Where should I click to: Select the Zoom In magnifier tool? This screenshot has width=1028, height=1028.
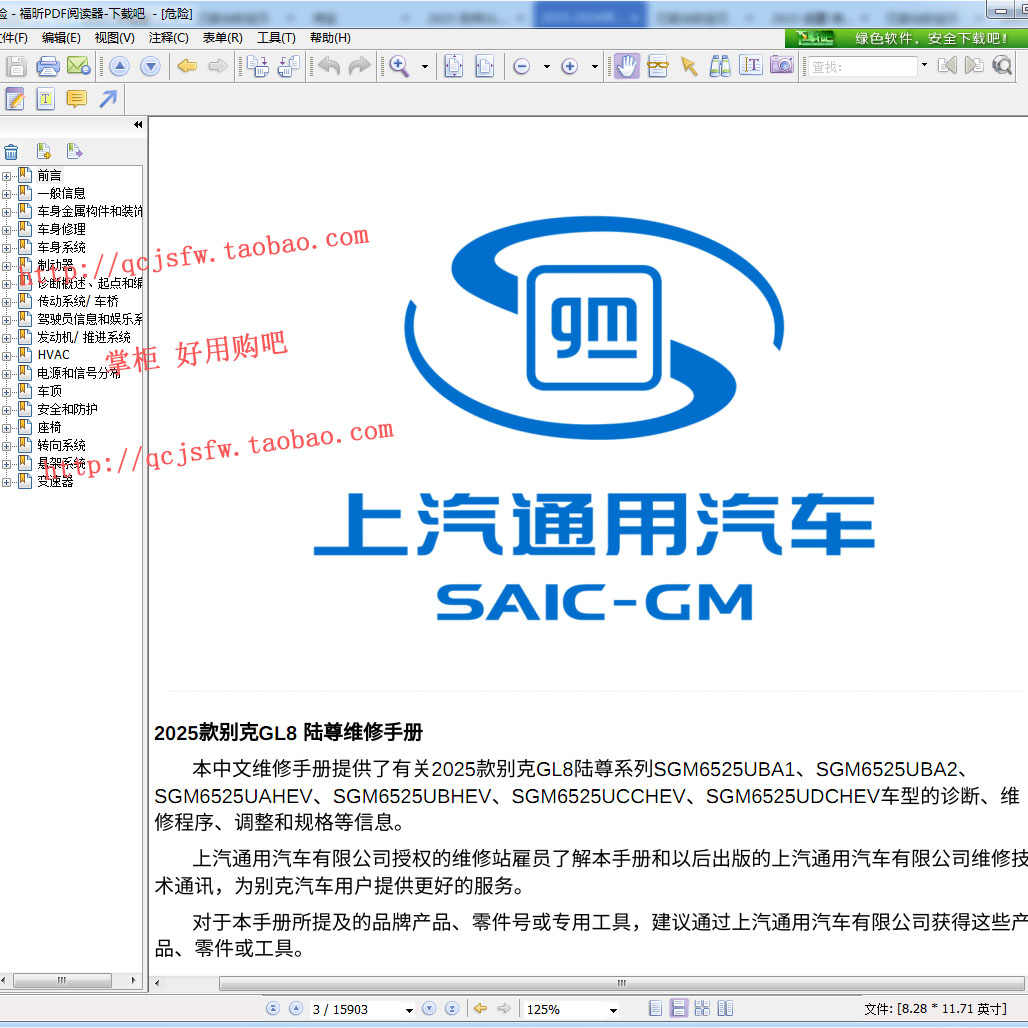(399, 66)
